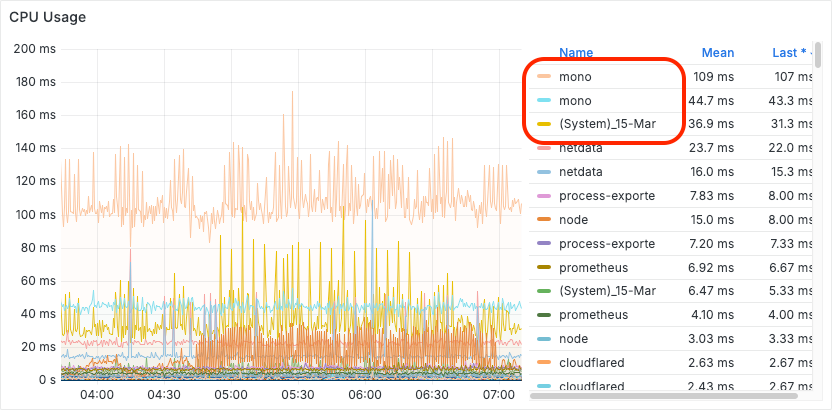The width and height of the screenshot is (832, 410).
Task: Click the yellow swatch of (System)_15-Mar 36.9 ms
Action: click(x=543, y=124)
